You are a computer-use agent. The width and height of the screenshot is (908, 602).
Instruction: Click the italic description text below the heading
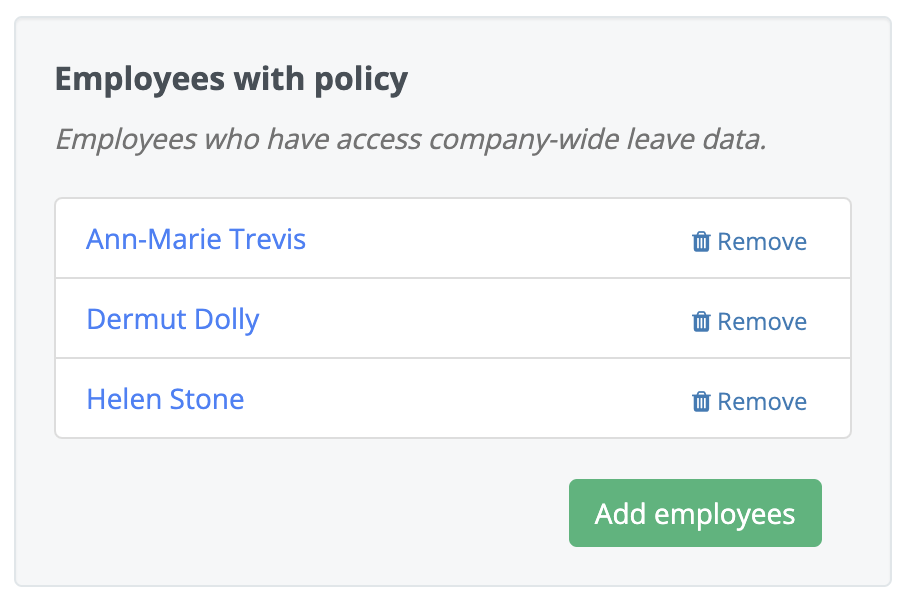(x=411, y=139)
